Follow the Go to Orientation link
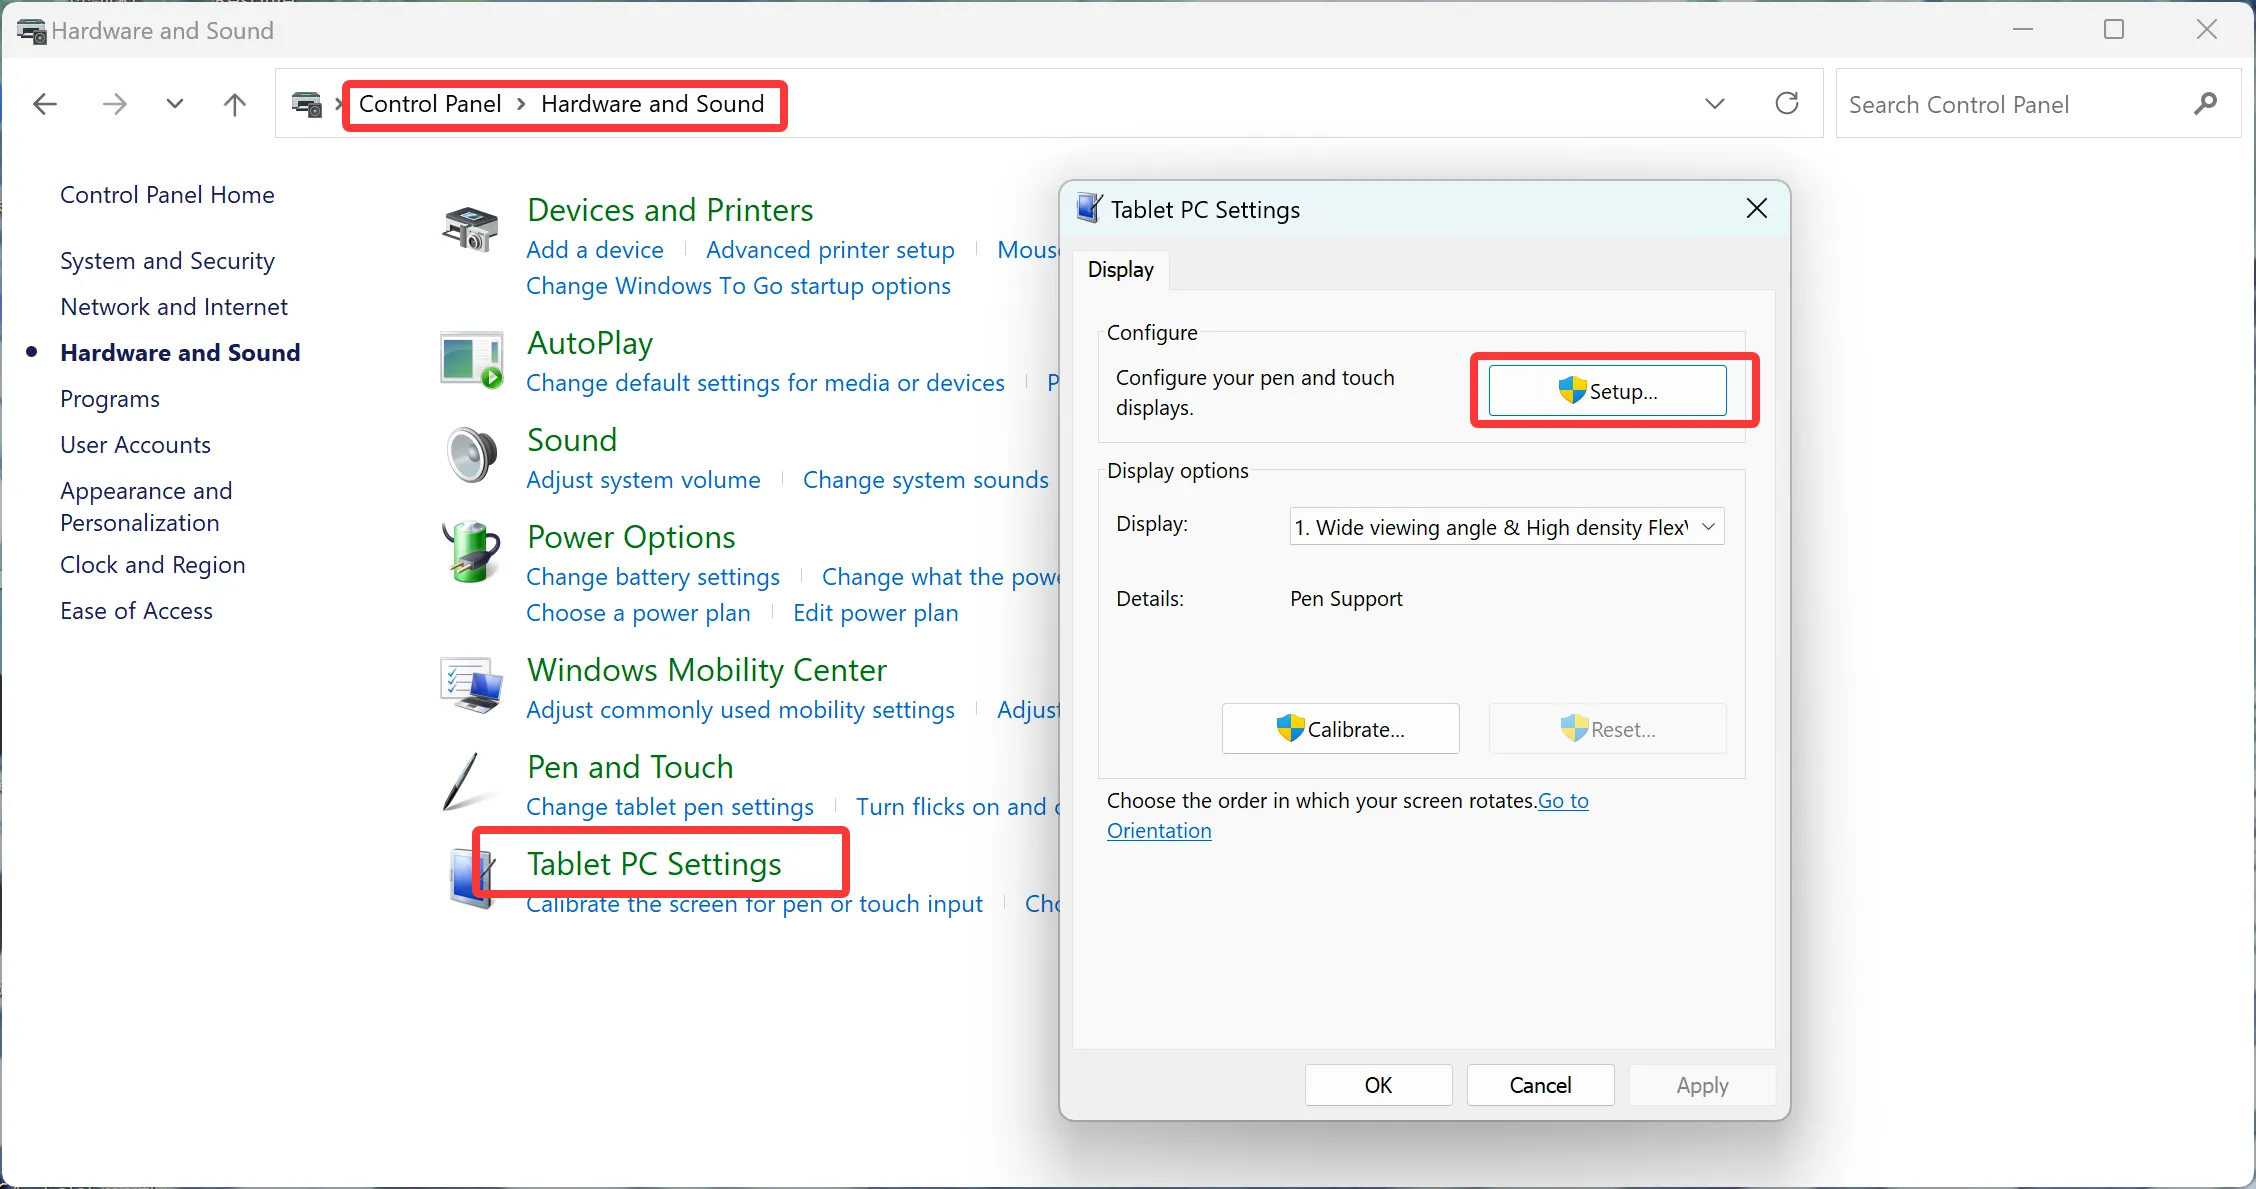The image size is (2256, 1189). (x=1348, y=816)
